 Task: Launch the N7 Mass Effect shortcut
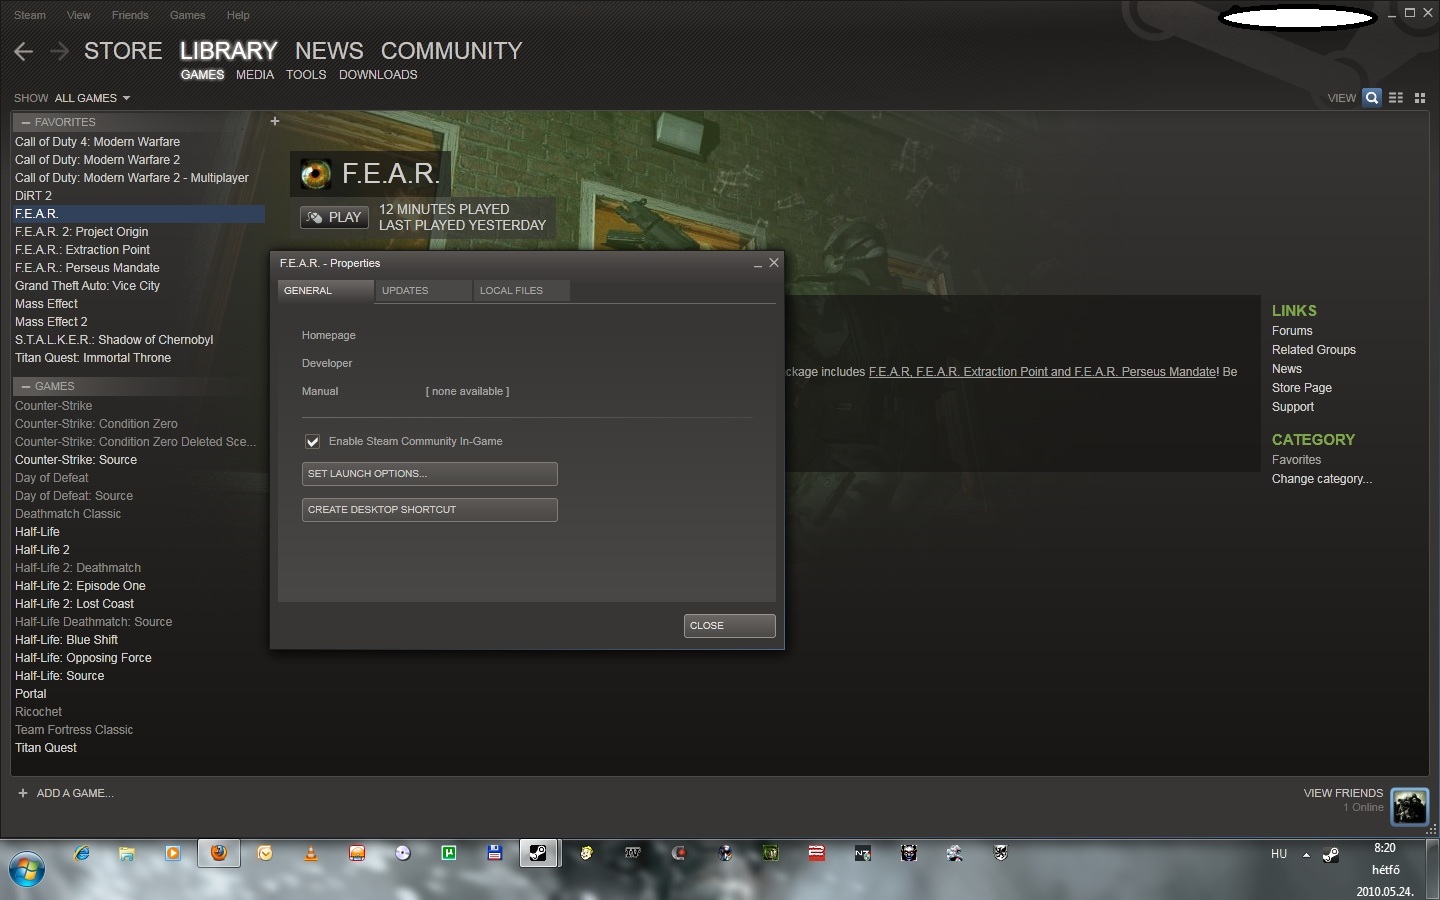pyautogui.click(x=862, y=853)
